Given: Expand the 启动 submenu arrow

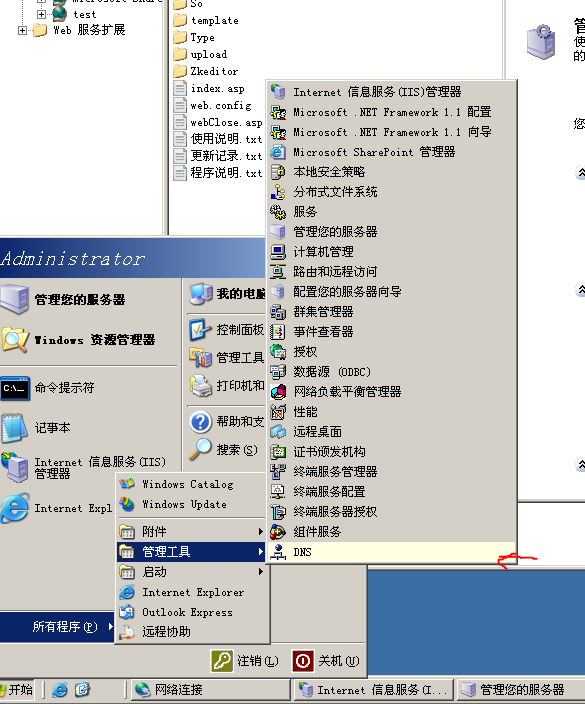Looking at the screenshot, I should coord(260,572).
